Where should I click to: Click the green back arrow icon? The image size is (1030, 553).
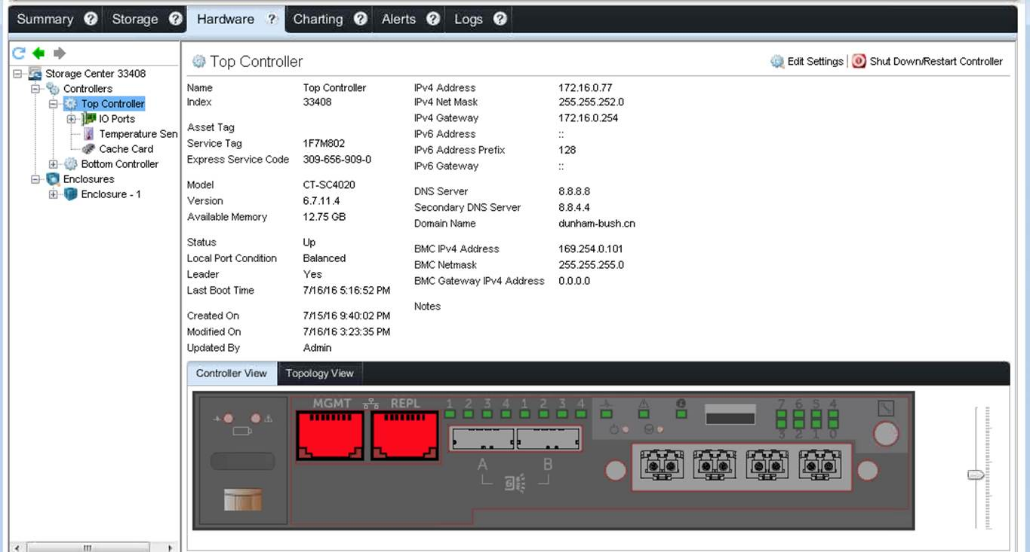(39, 53)
